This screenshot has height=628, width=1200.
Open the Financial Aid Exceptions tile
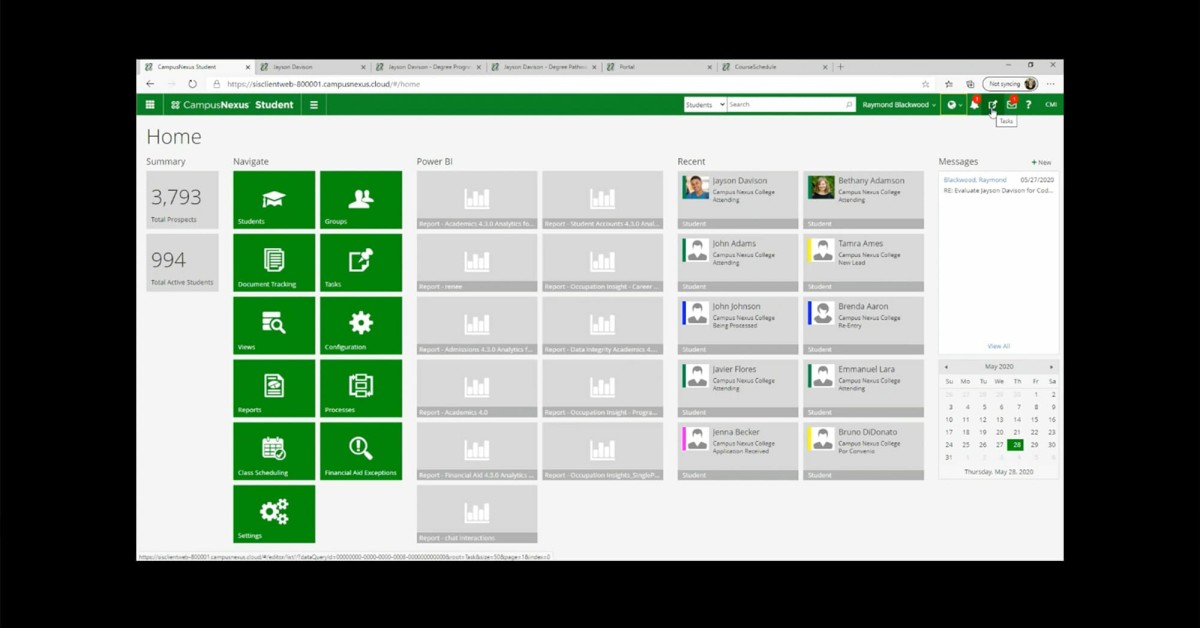tap(360, 451)
